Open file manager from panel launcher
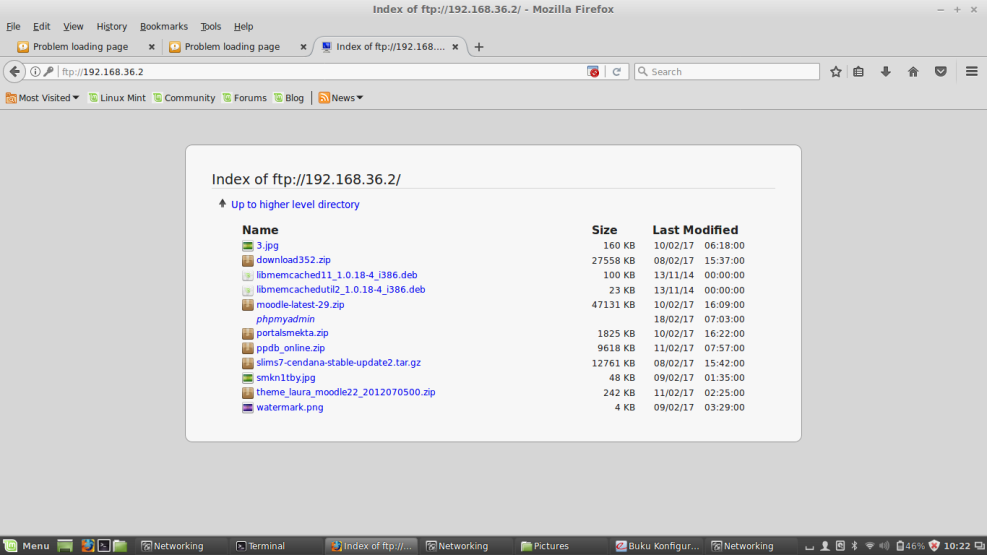 120,546
